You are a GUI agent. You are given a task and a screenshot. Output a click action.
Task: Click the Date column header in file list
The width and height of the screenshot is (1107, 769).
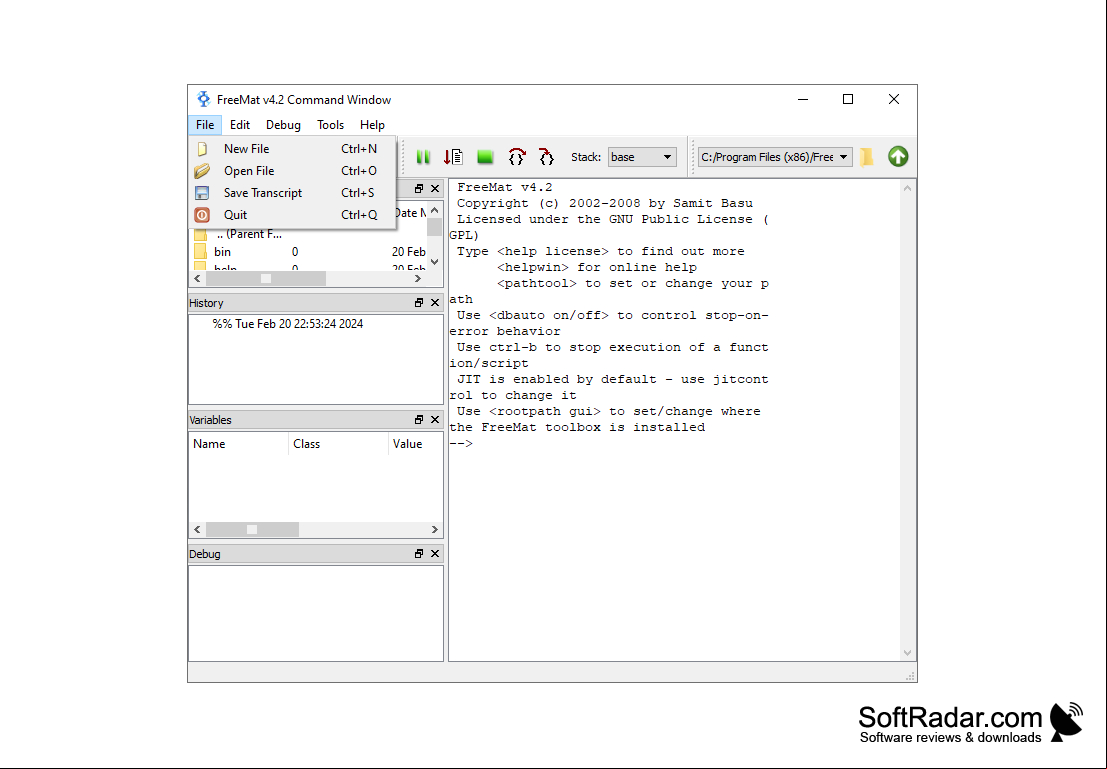tap(411, 213)
